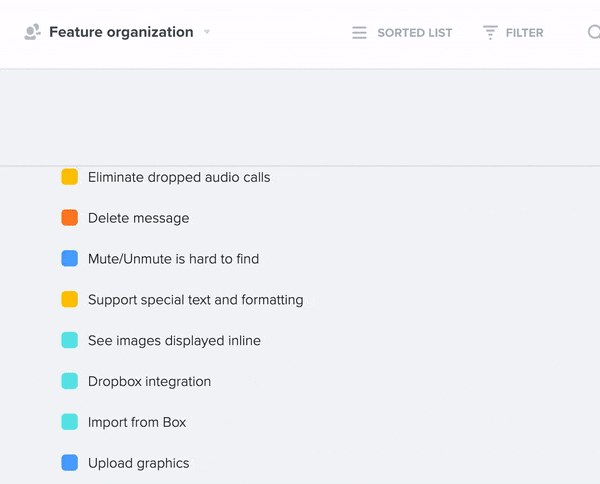Click orange status square for Delete message
The image size is (600, 484).
click(70, 217)
